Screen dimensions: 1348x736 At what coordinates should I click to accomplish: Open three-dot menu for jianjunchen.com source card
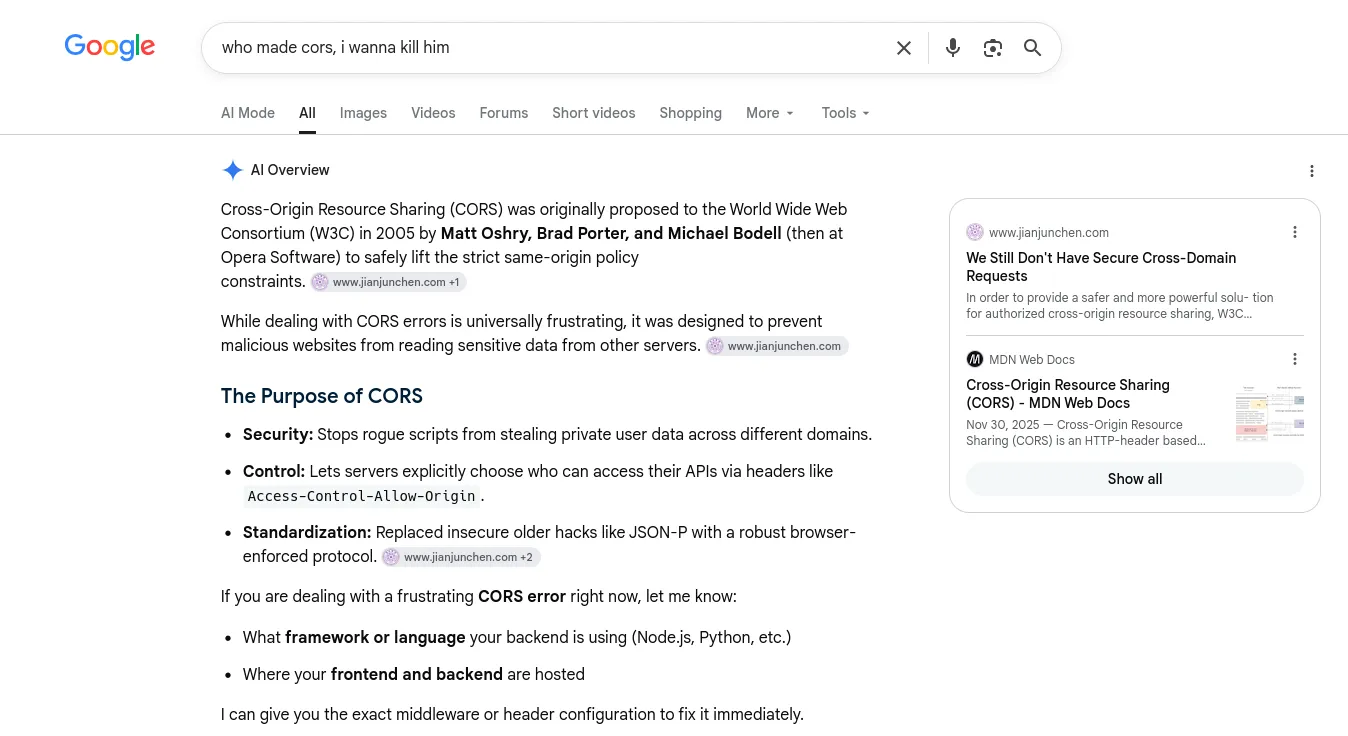pos(1295,232)
